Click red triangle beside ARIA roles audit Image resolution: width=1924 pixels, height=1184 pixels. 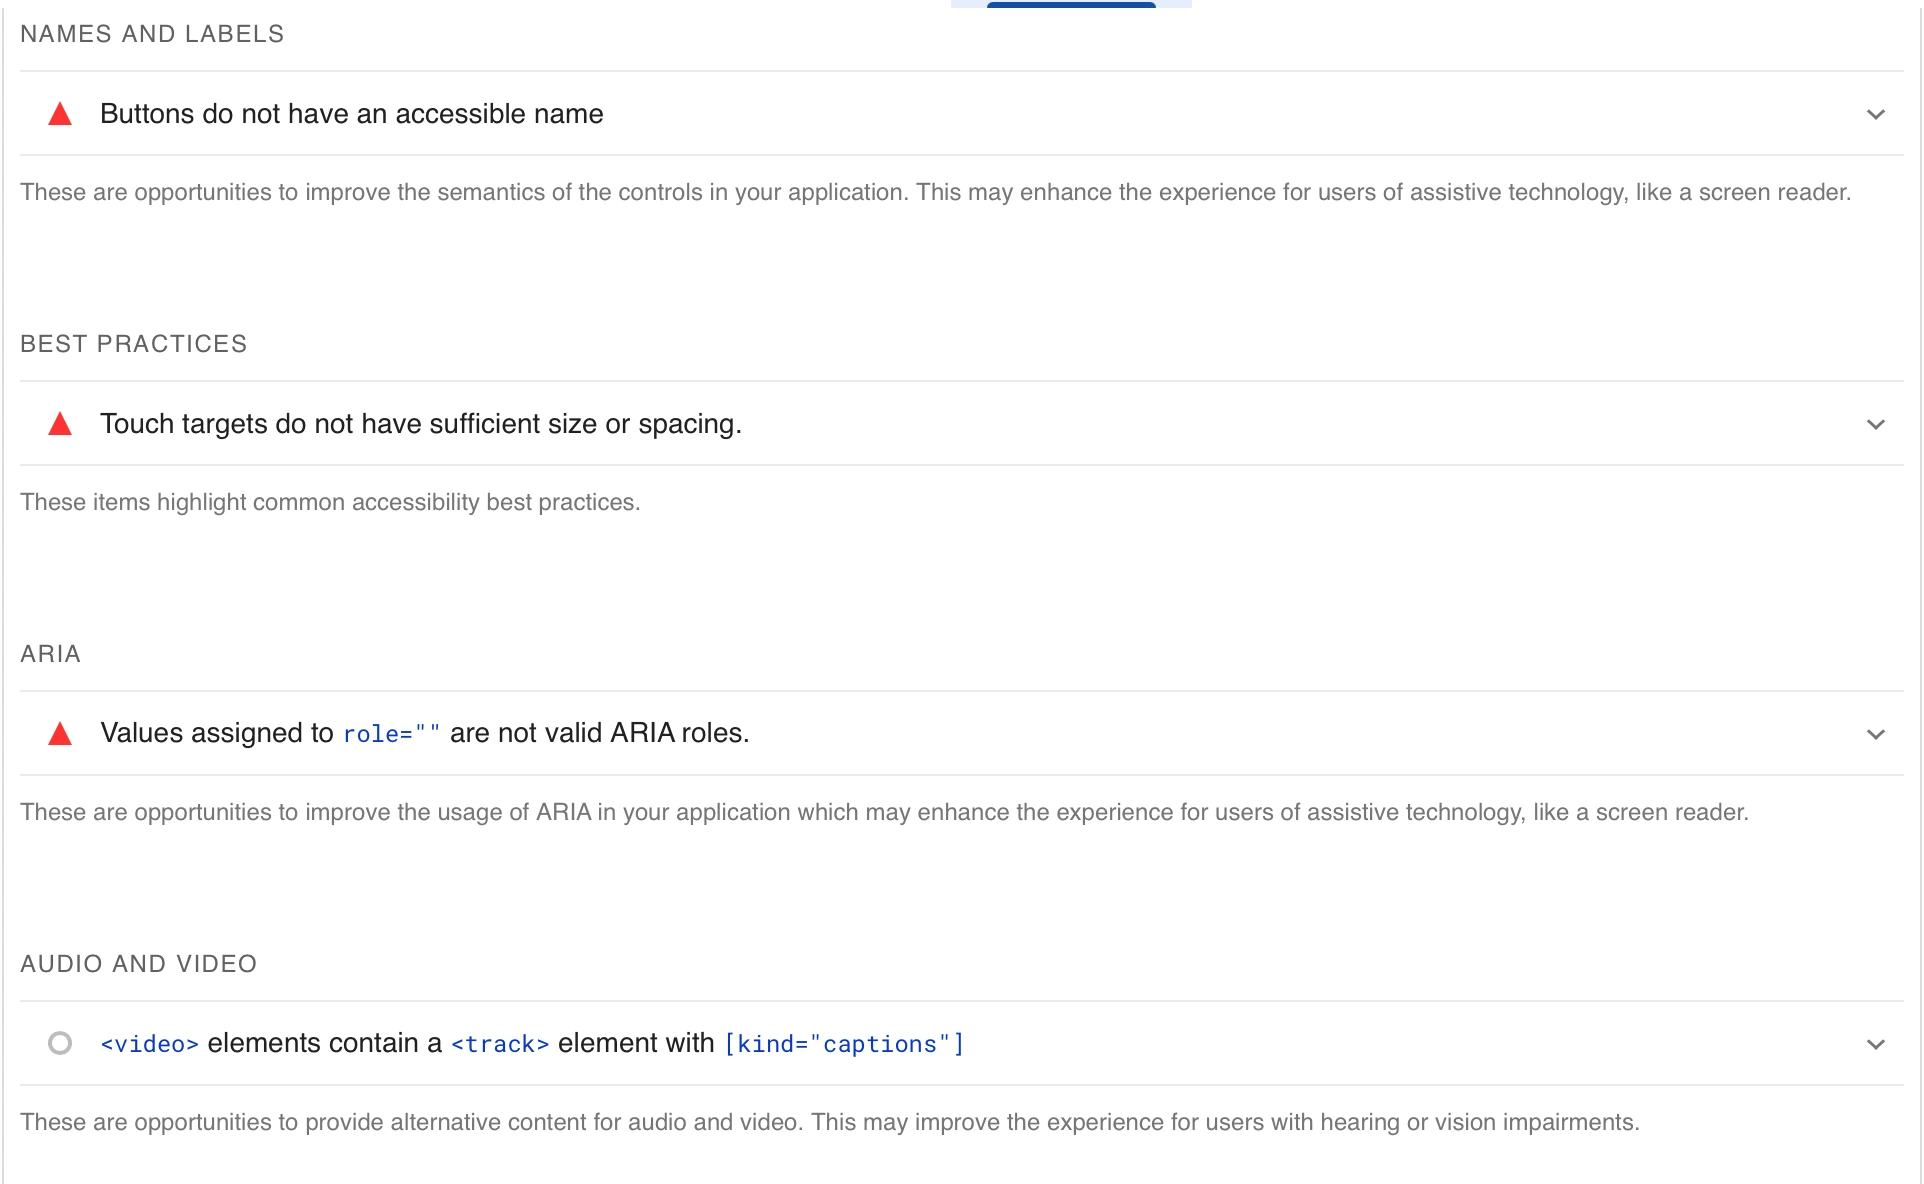[60, 734]
